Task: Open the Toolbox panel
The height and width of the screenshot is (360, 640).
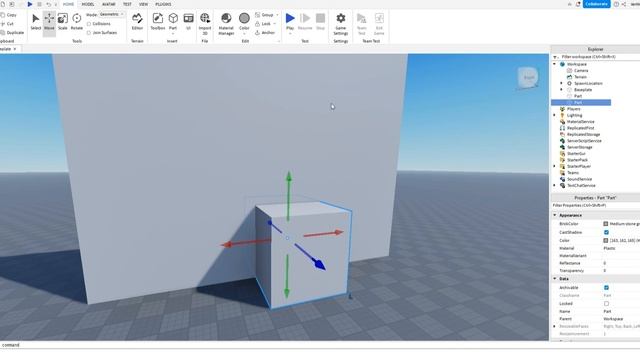Action: [x=158, y=22]
